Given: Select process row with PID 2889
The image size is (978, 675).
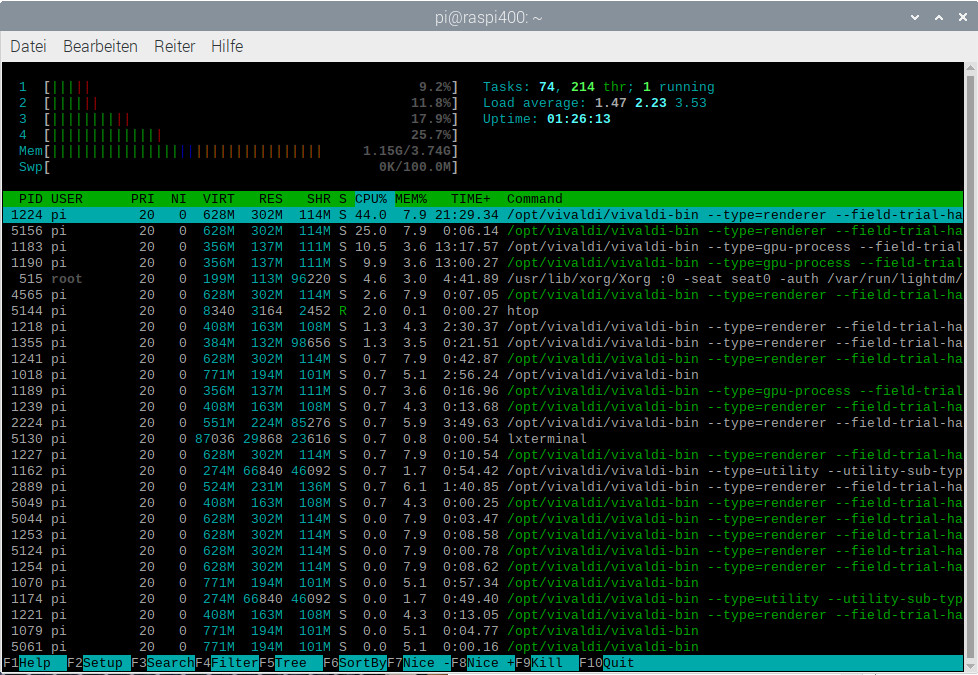Looking at the screenshot, I should coord(483,487).
